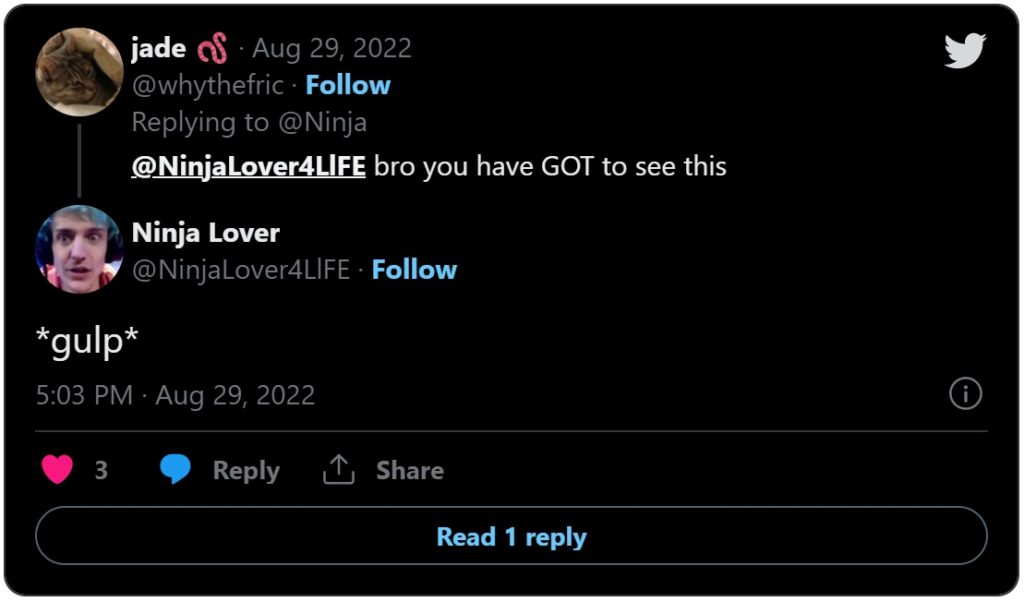The width and height of the screenshot is (1024, 602).
Task: Follow the Ninja Lover account
Action: click(414, 270)
